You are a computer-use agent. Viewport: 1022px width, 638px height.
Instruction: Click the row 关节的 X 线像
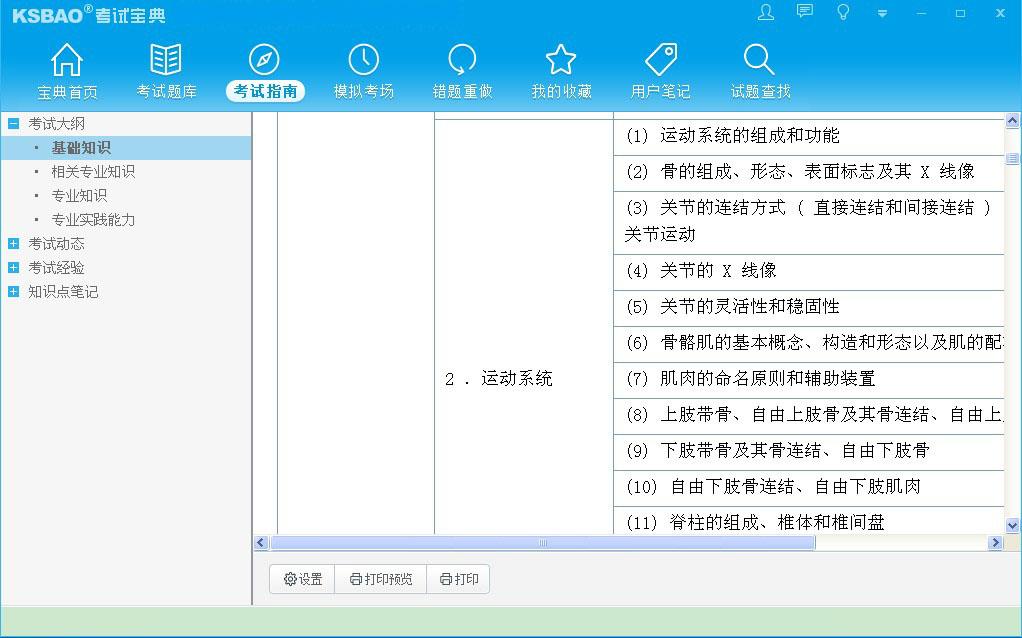[808, 272]
